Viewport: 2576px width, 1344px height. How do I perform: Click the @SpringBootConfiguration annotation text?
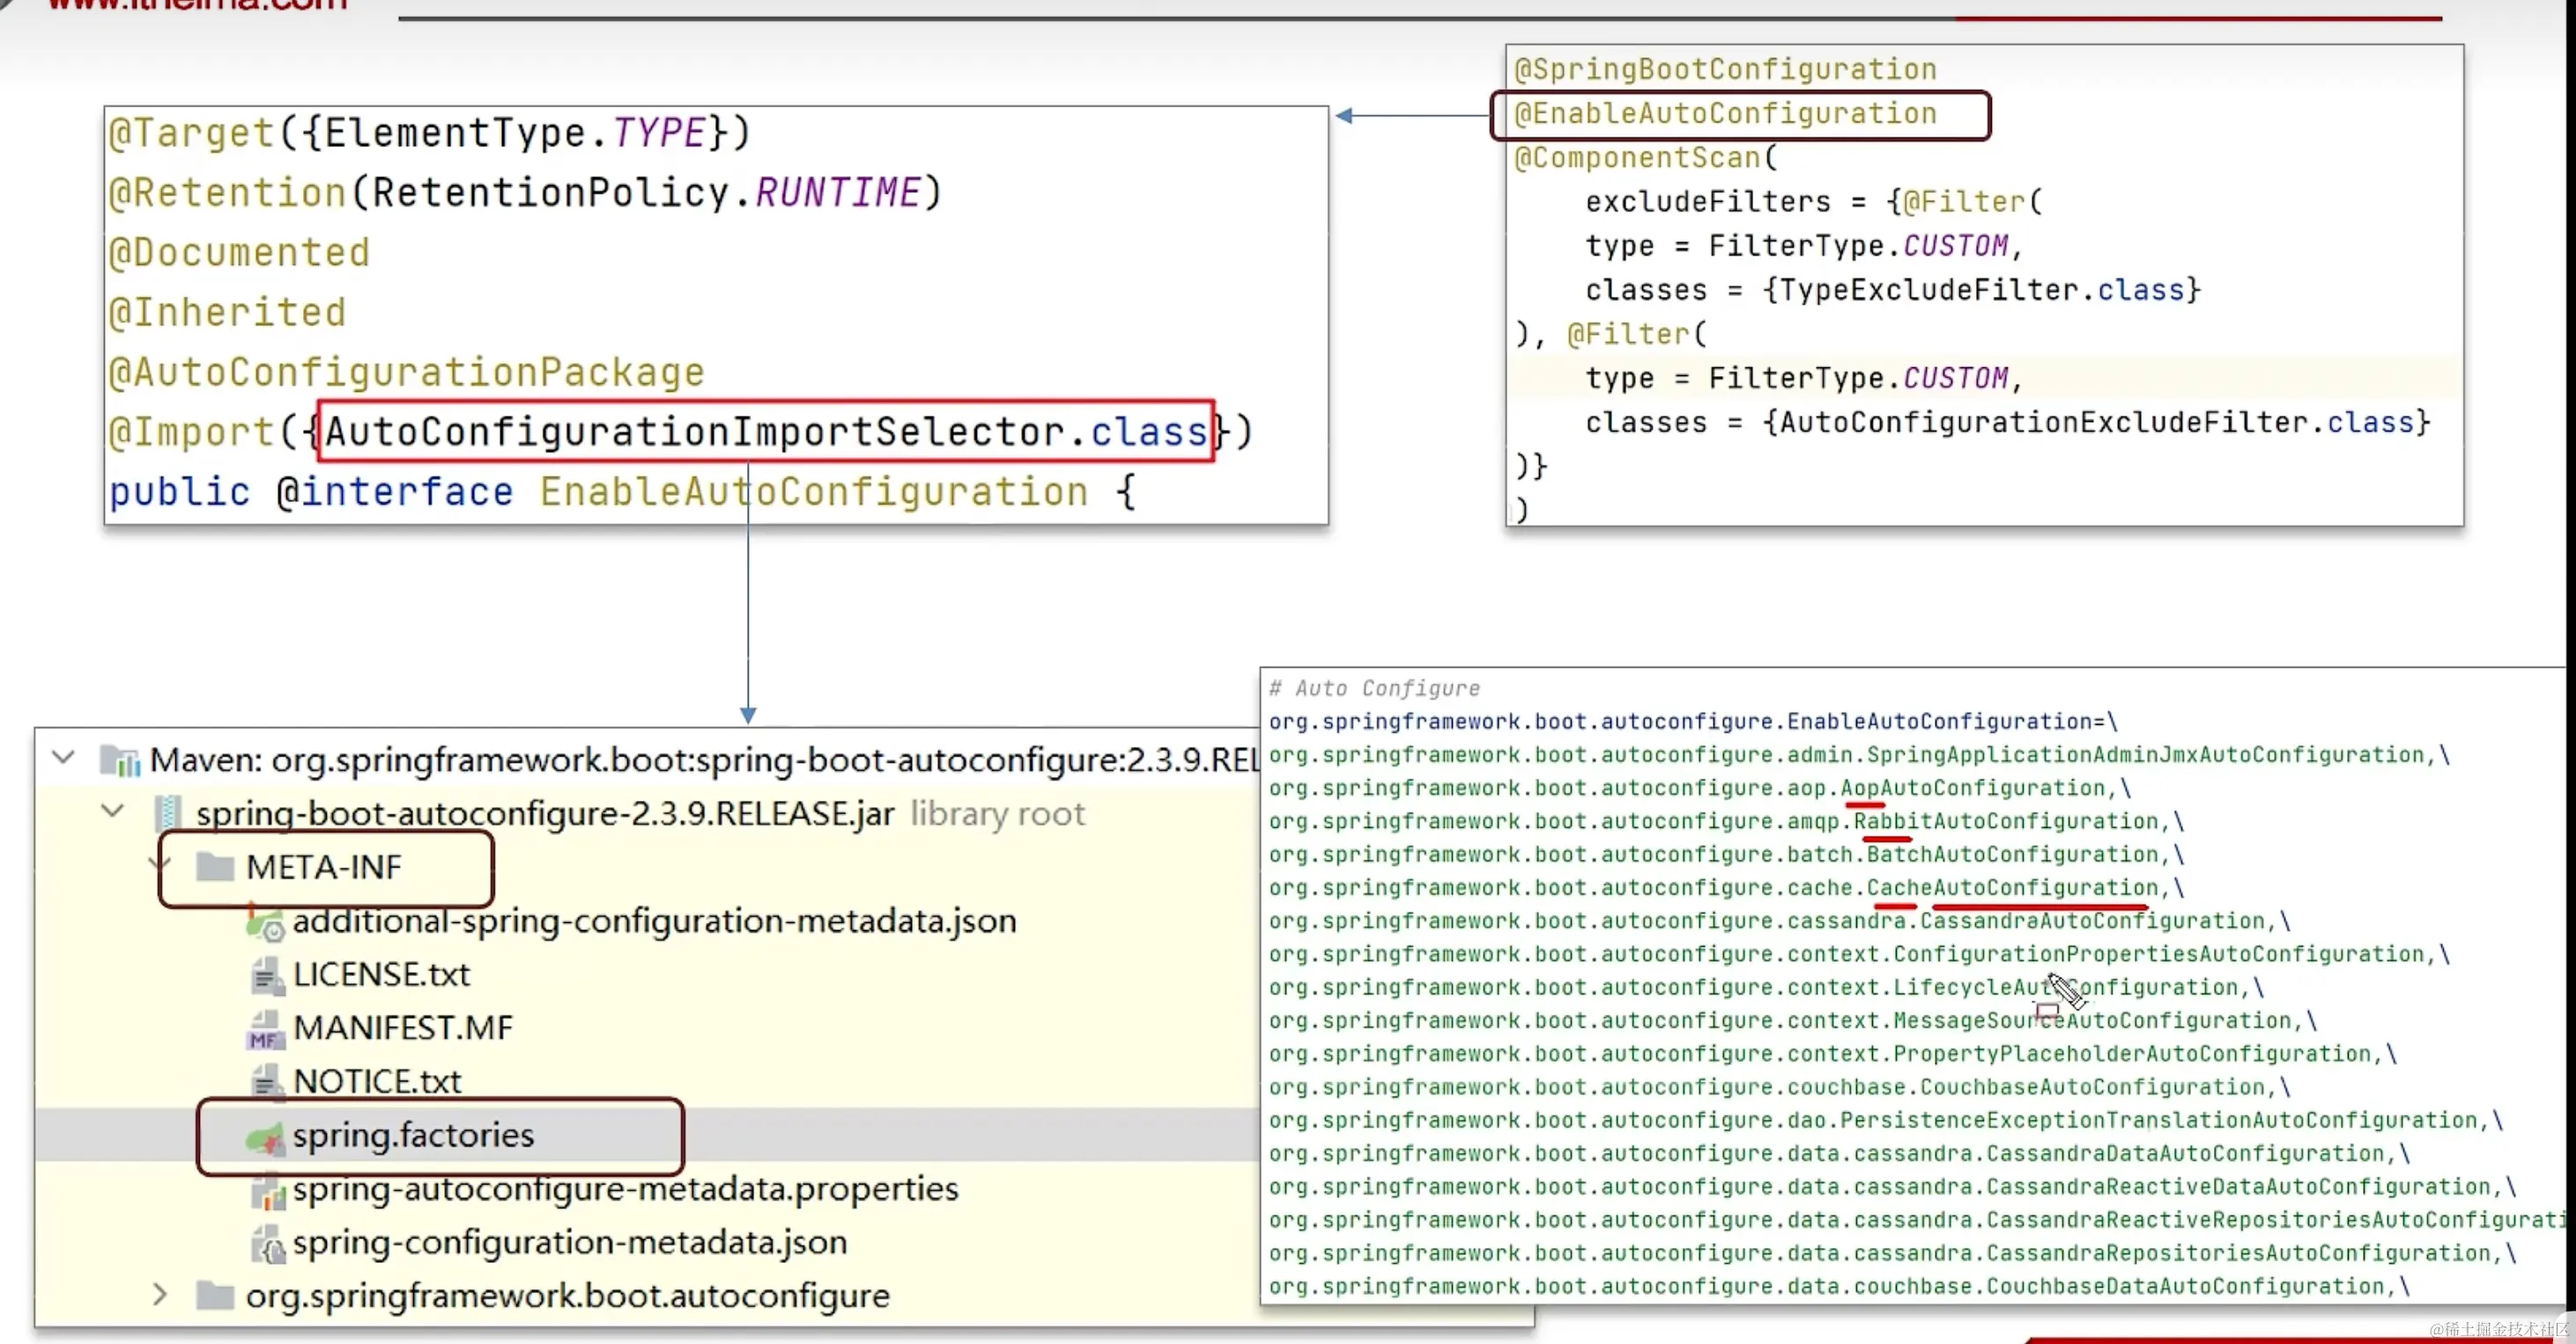pyautogui.click(x=1725, y=69)
